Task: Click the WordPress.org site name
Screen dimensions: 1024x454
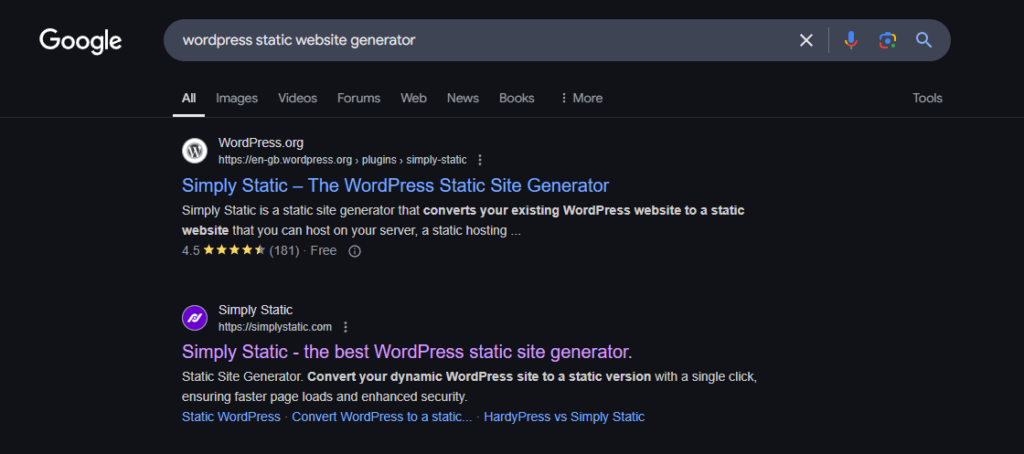Action: pos(261,142)
